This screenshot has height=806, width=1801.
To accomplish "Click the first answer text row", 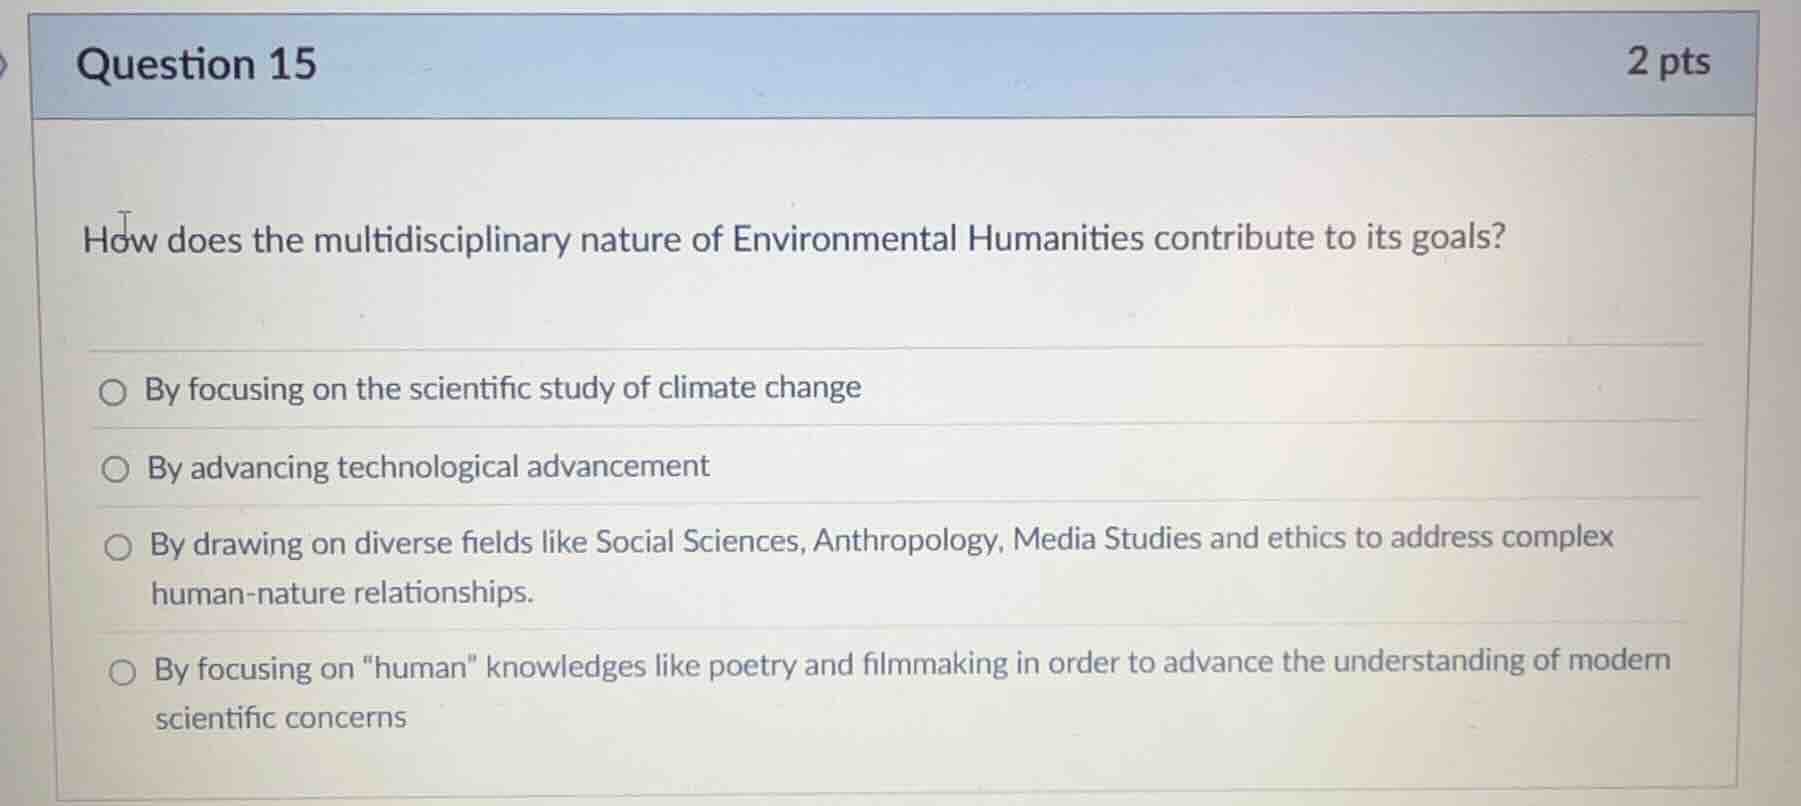I will pyautogui.click(x=503, y=388).
